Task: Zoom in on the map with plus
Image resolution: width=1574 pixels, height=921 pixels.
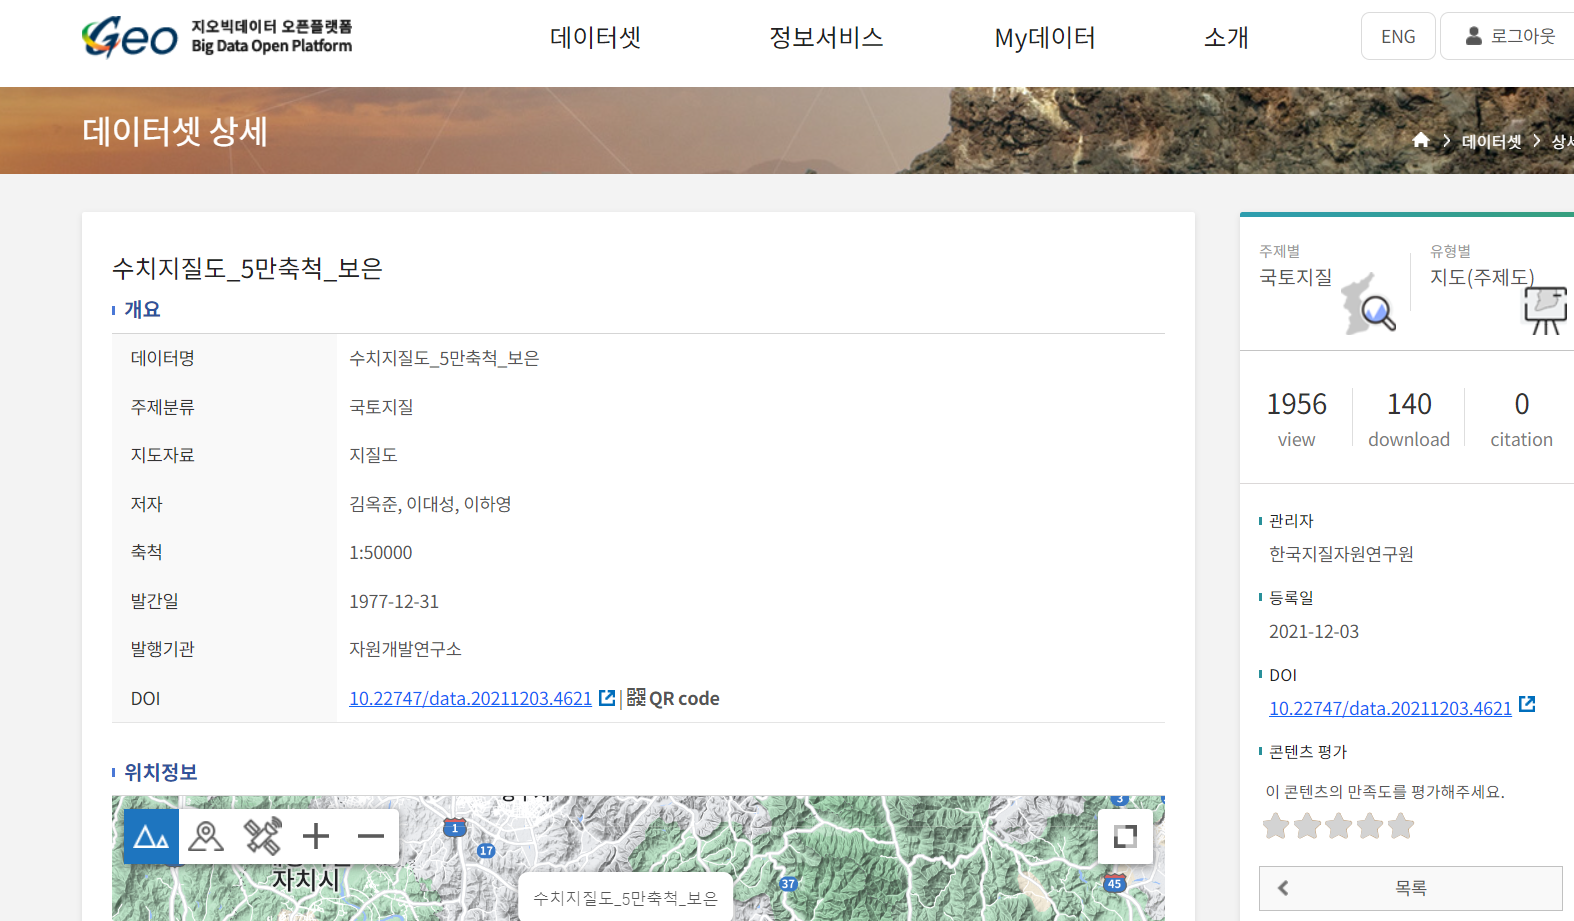Action: coord(316,836)
